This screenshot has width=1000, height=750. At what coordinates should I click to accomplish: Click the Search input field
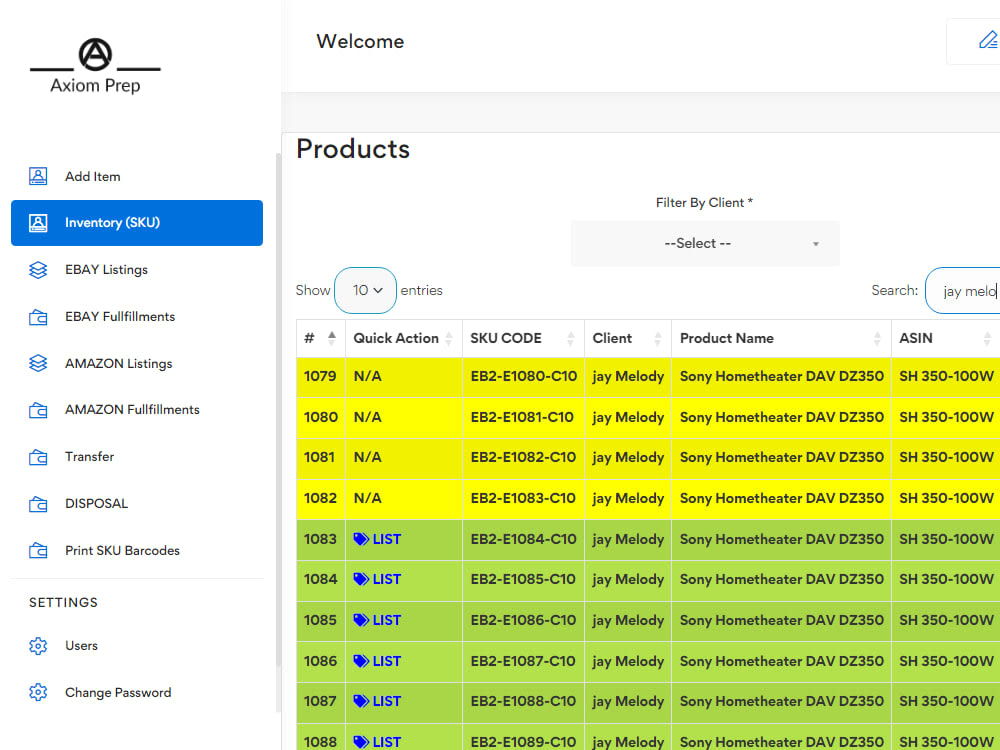pyautogui.click(x=963, y=290)
